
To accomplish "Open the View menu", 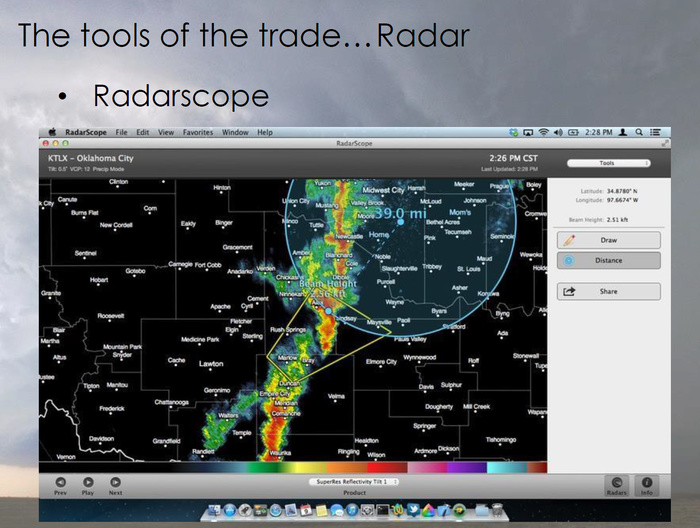I will (166, 132).
